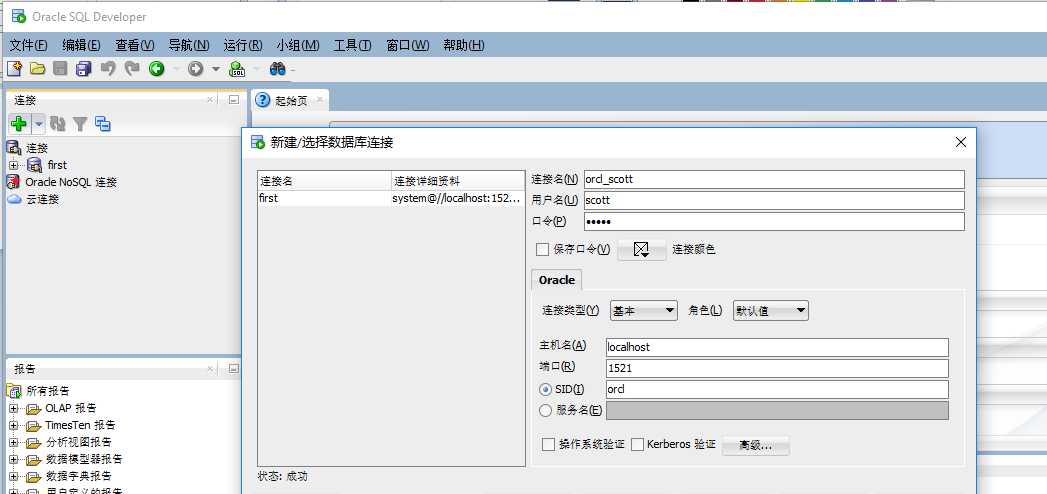The height and width of the screenshot is (494, 1047).
Task: Select the Service Name radio button
Action: pos(546,411)
